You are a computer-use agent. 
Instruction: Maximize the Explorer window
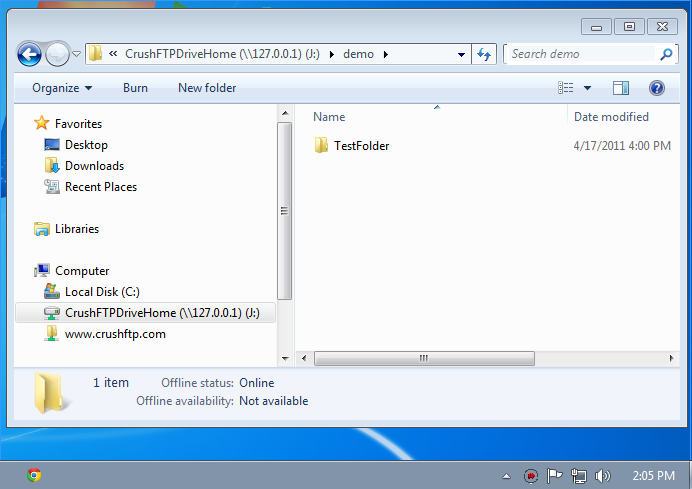click(629, 26)
